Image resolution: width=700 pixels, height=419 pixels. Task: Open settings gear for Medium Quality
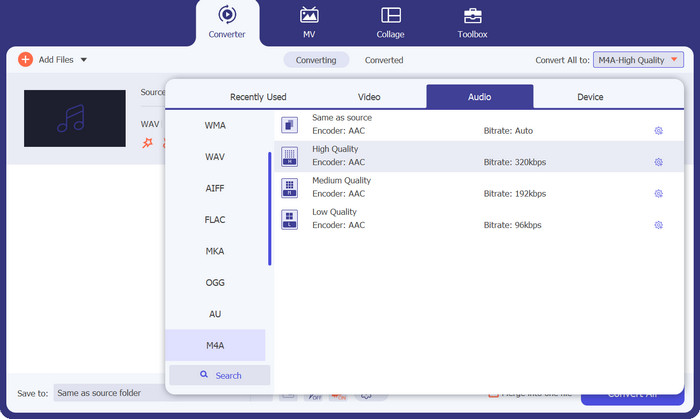658,194
